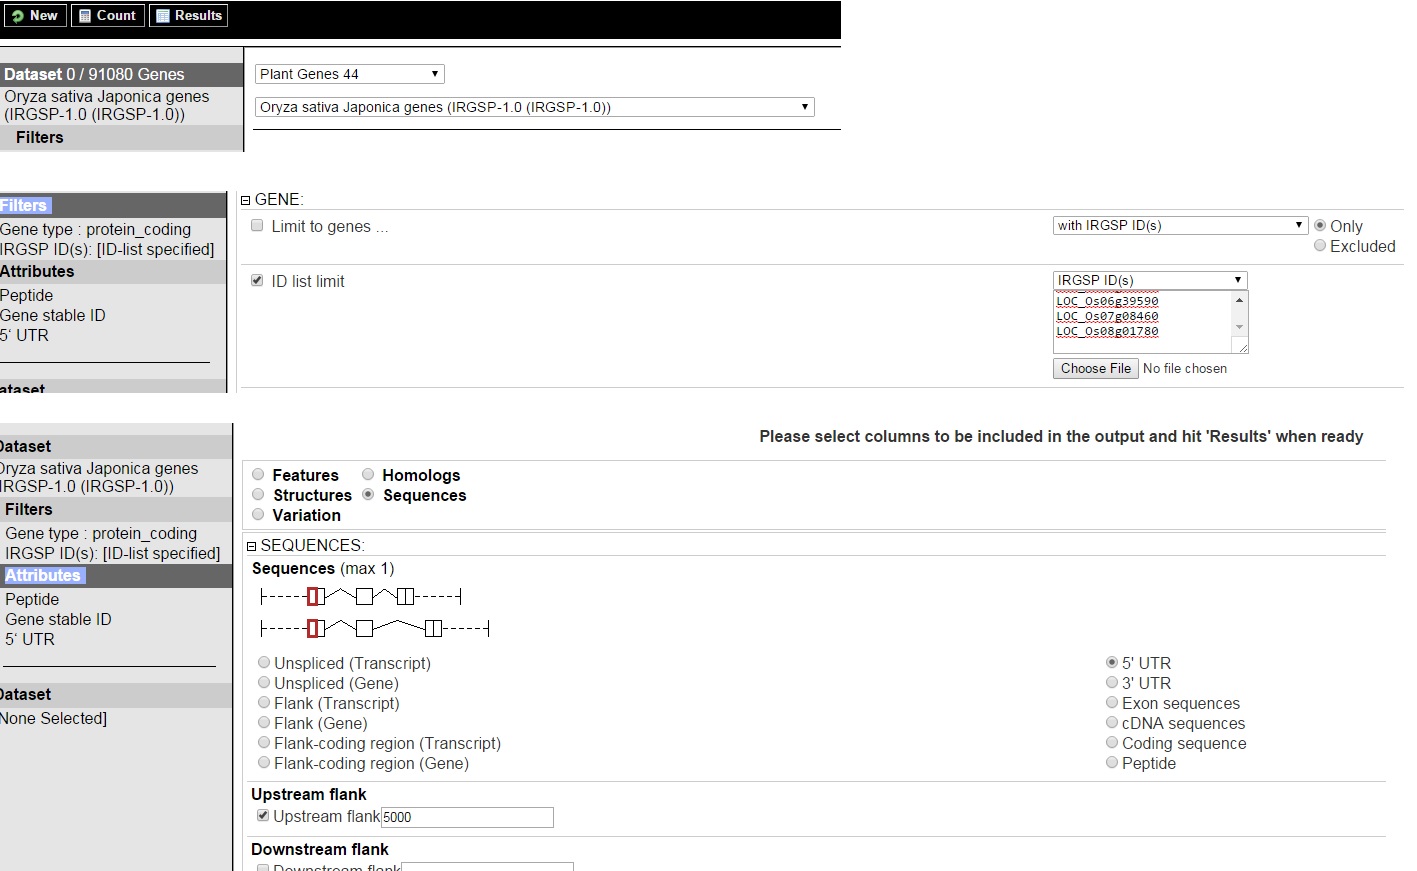Screen dimensions: 1417x871
Task: Select the Excluded radio option
Action: click(x=1320, y=246)
